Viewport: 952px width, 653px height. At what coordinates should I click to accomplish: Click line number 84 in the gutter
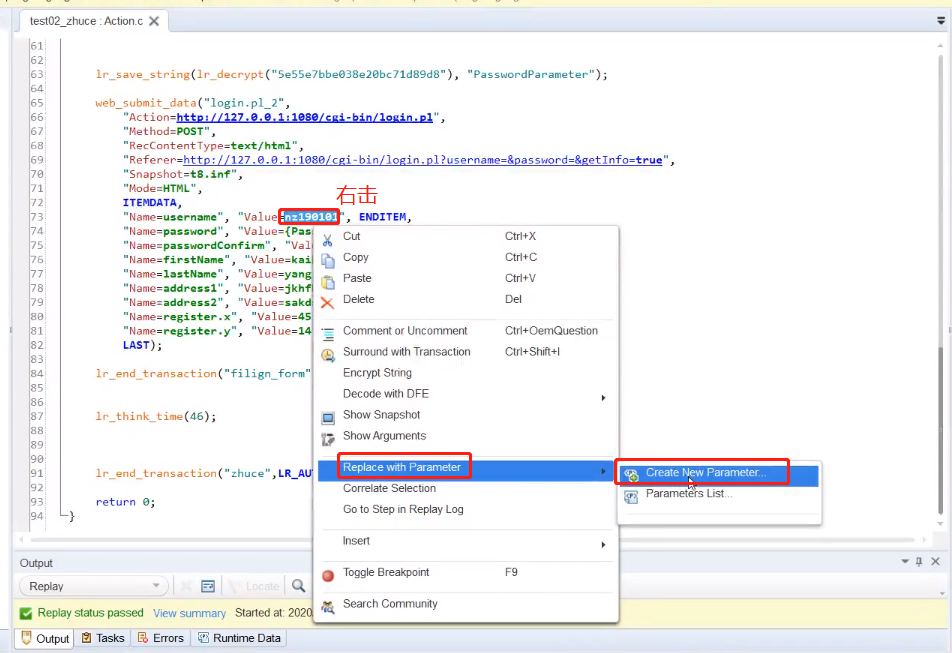coord(37,373)
